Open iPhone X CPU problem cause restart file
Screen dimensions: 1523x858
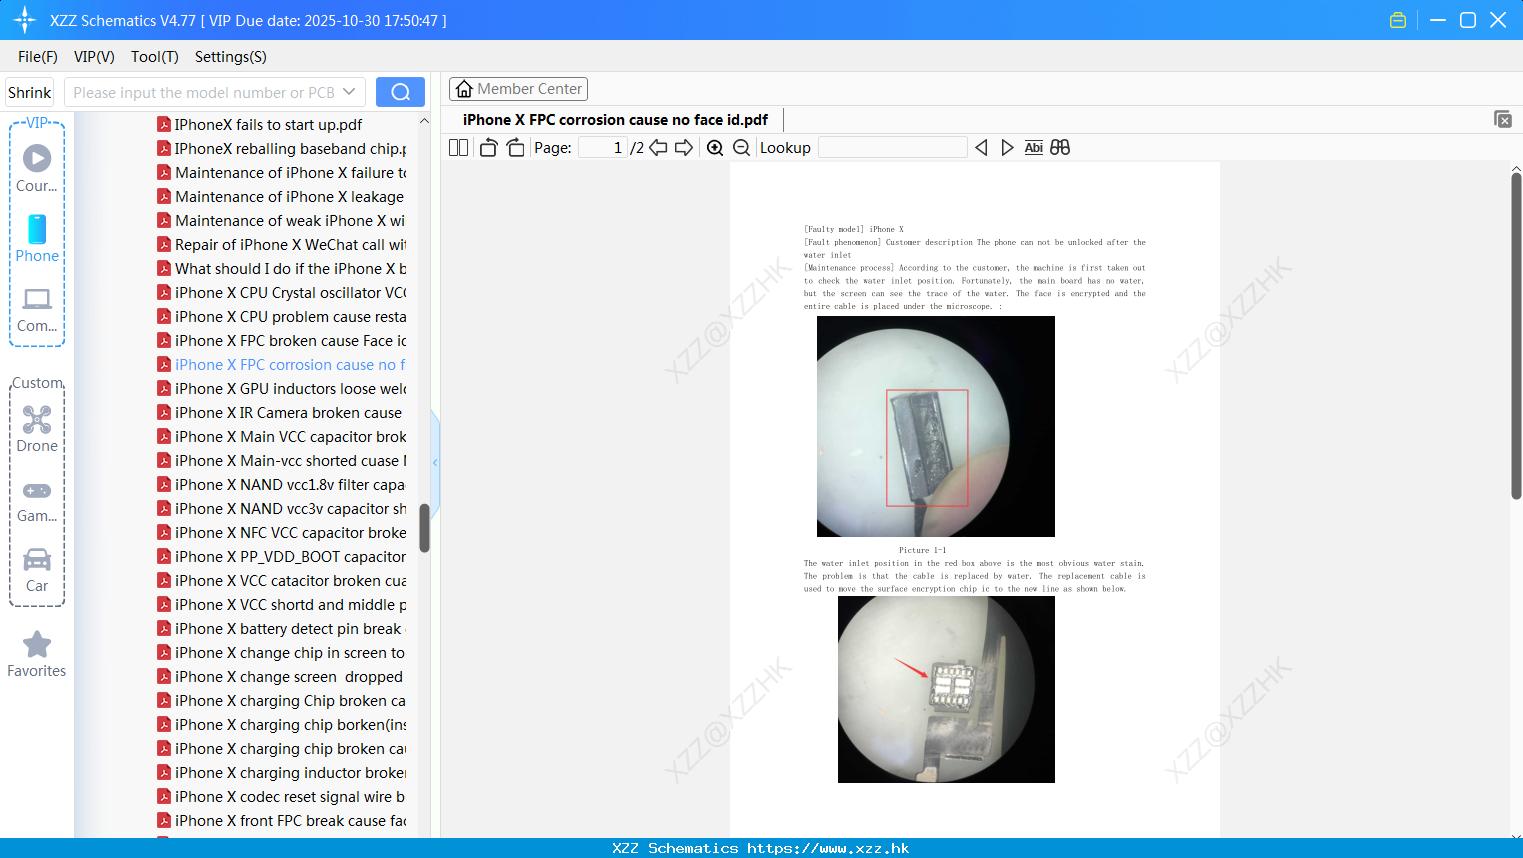tap(290, 317)
